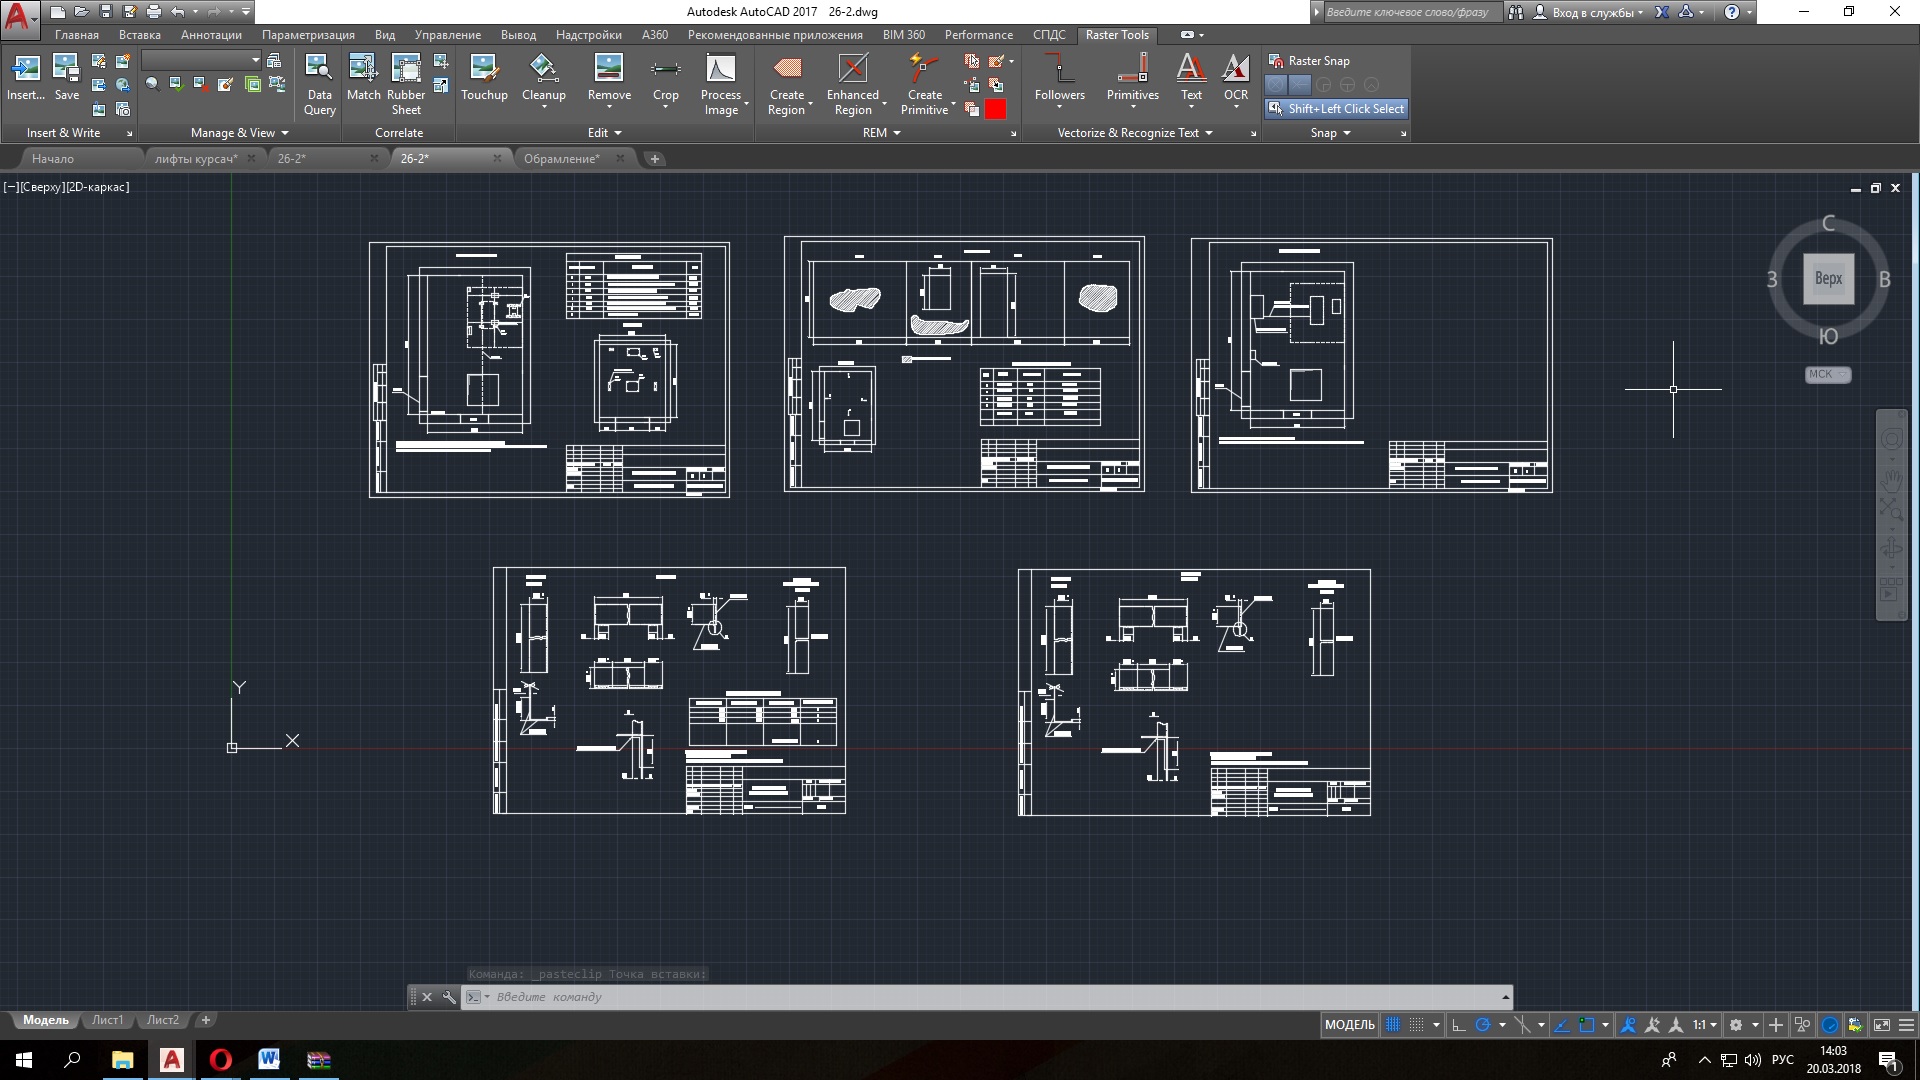Choose the Crop tool
The width and height of the screenshot is (1920, 1080).
click(x=665, y=79)
